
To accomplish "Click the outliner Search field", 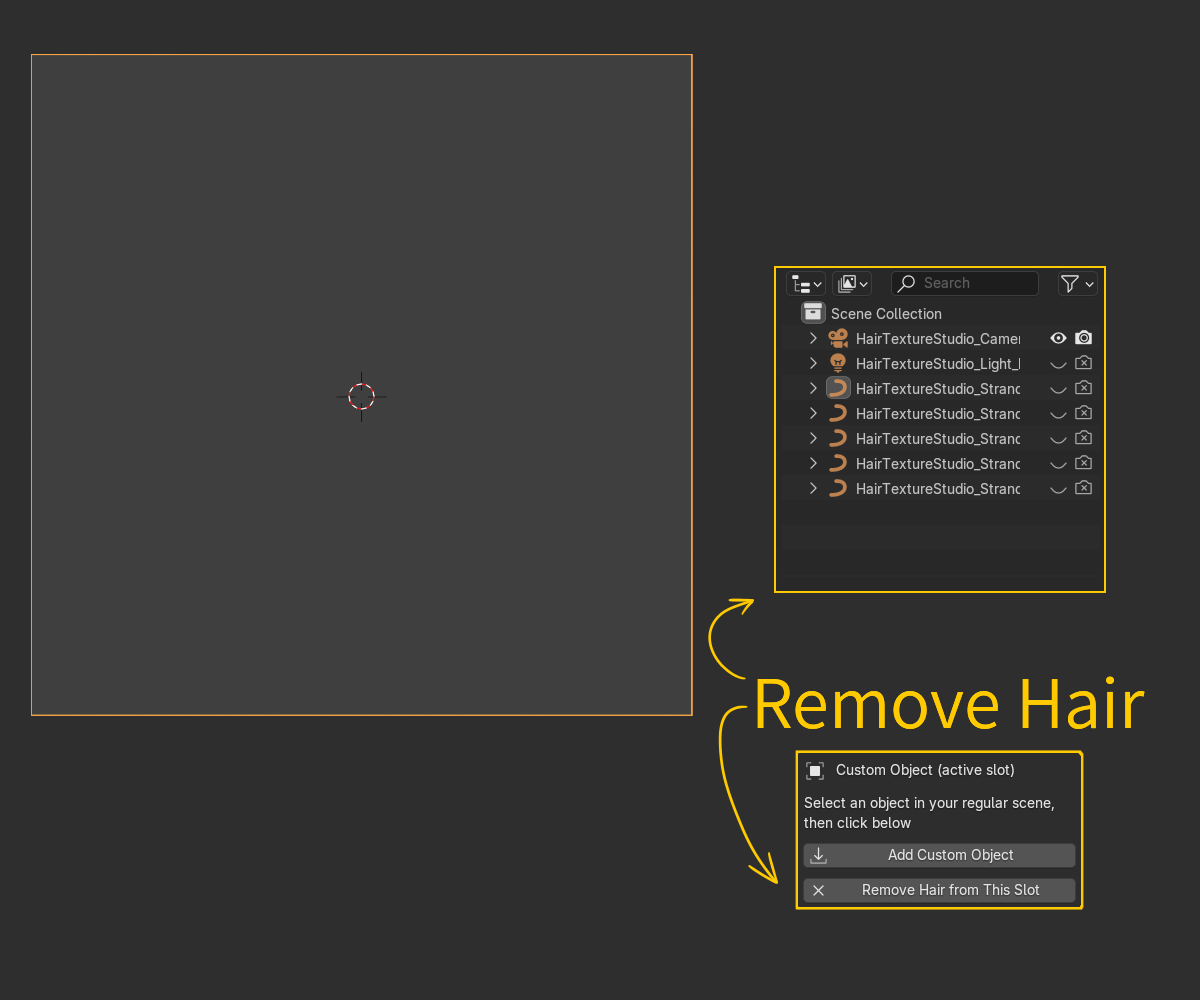I will [x=964, y=284].
